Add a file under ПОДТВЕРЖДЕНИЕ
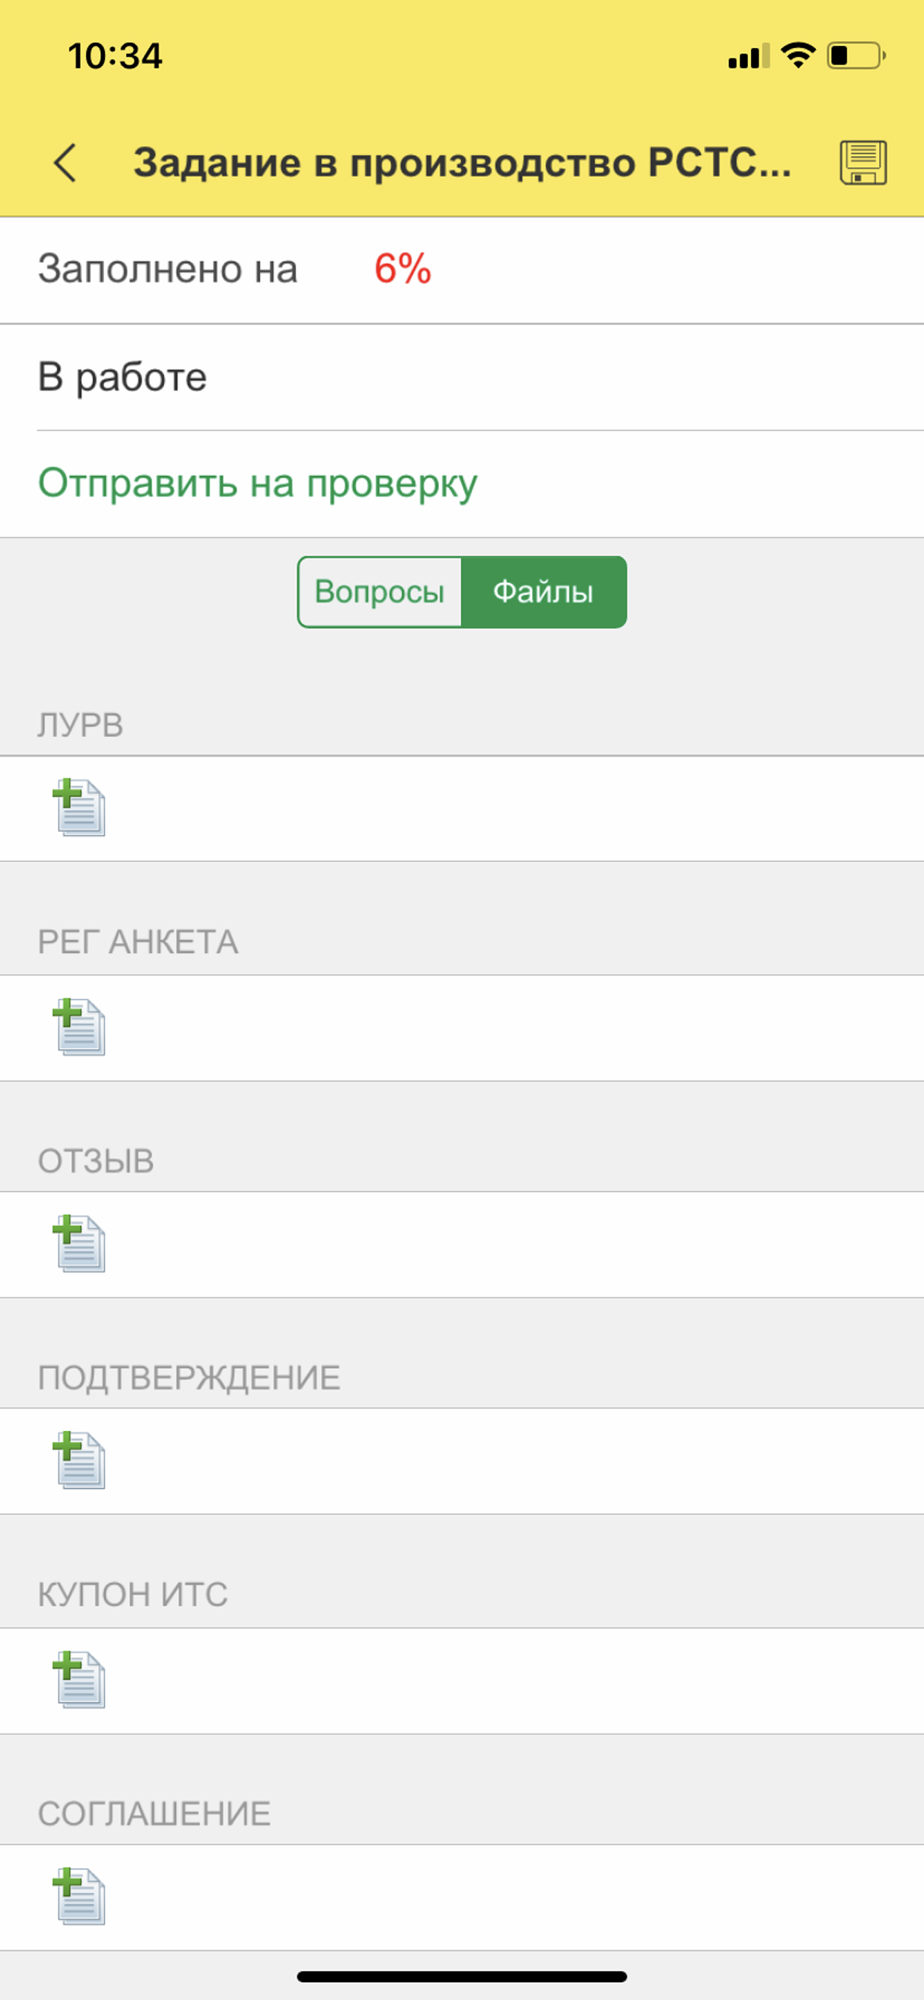The height and width of the screenshot is (2000, 924). (x=79, y=1460)
